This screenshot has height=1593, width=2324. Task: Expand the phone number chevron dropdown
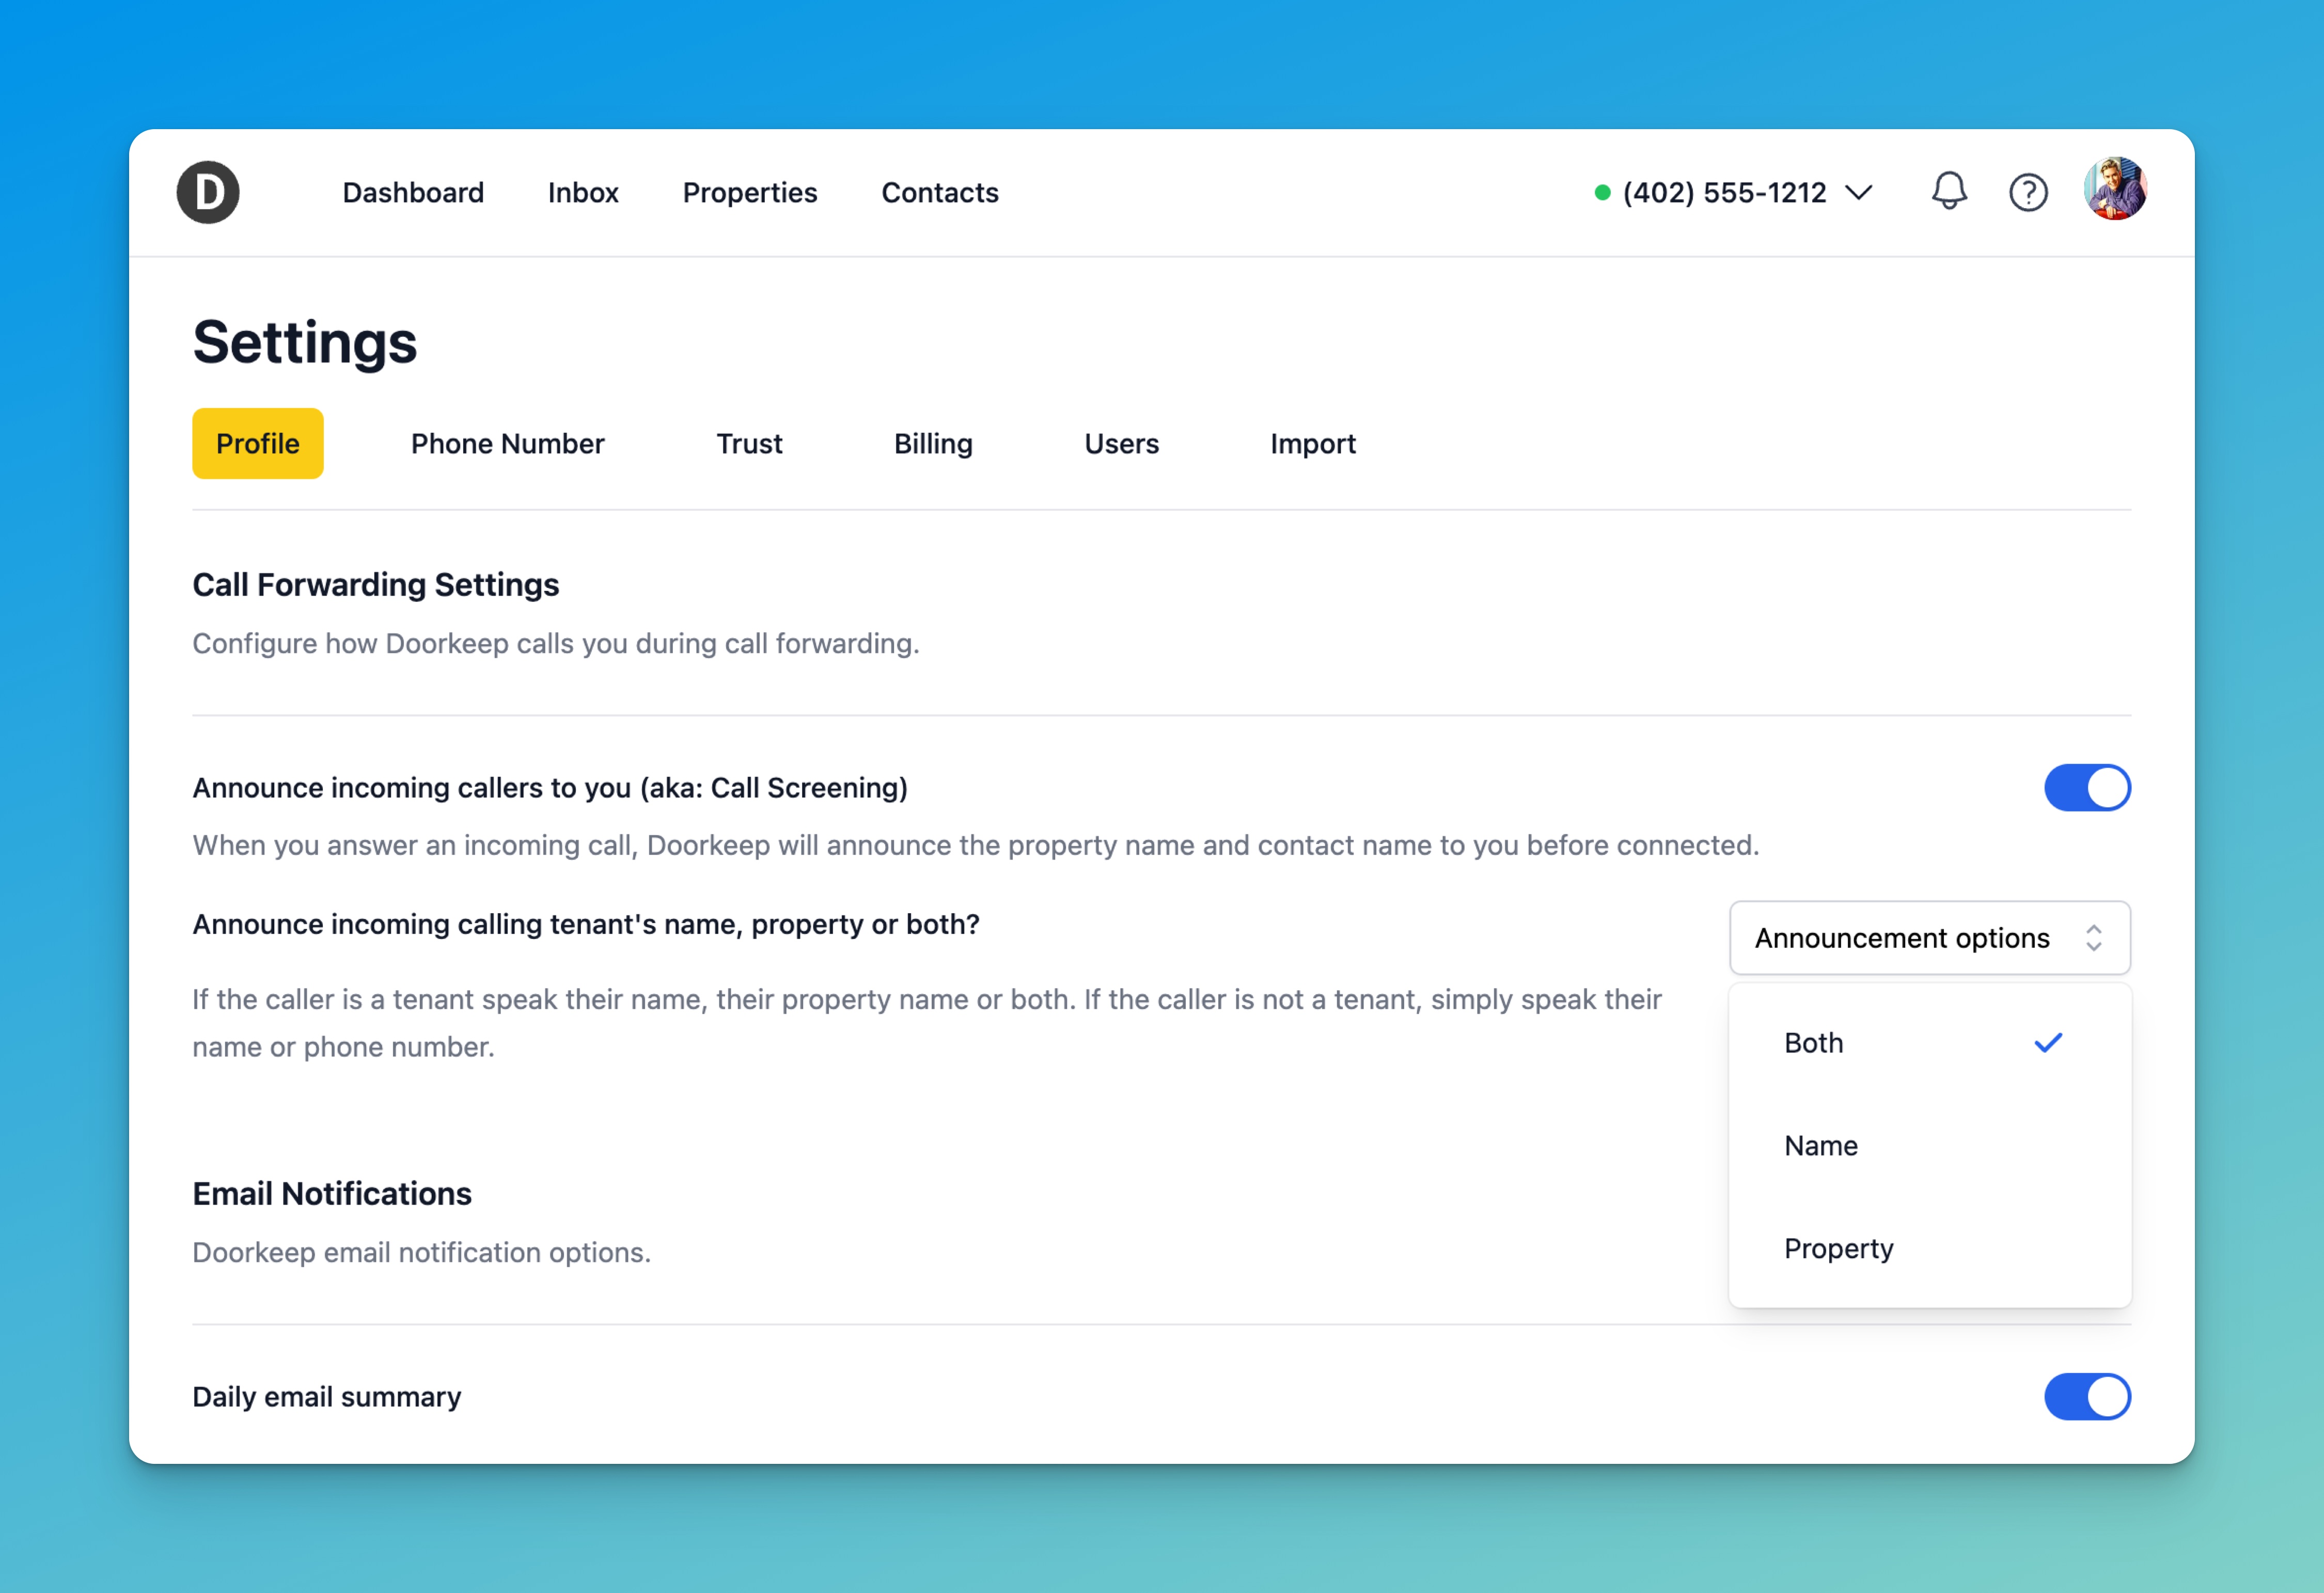(1859, 192)
